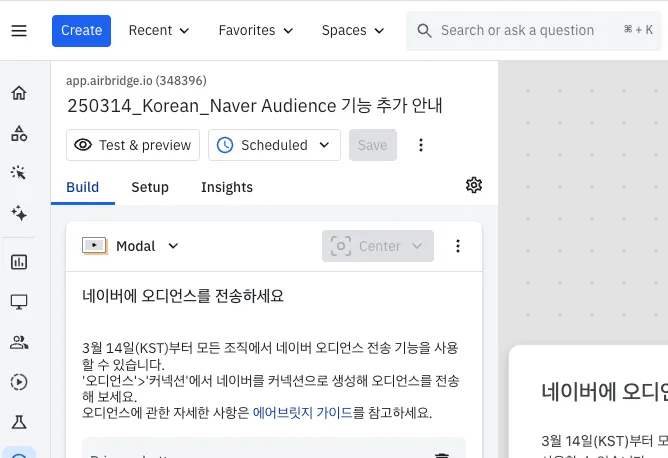Click the magnifier search icon
This screenshot has height=458, width=668.
(x=424, y=31)
